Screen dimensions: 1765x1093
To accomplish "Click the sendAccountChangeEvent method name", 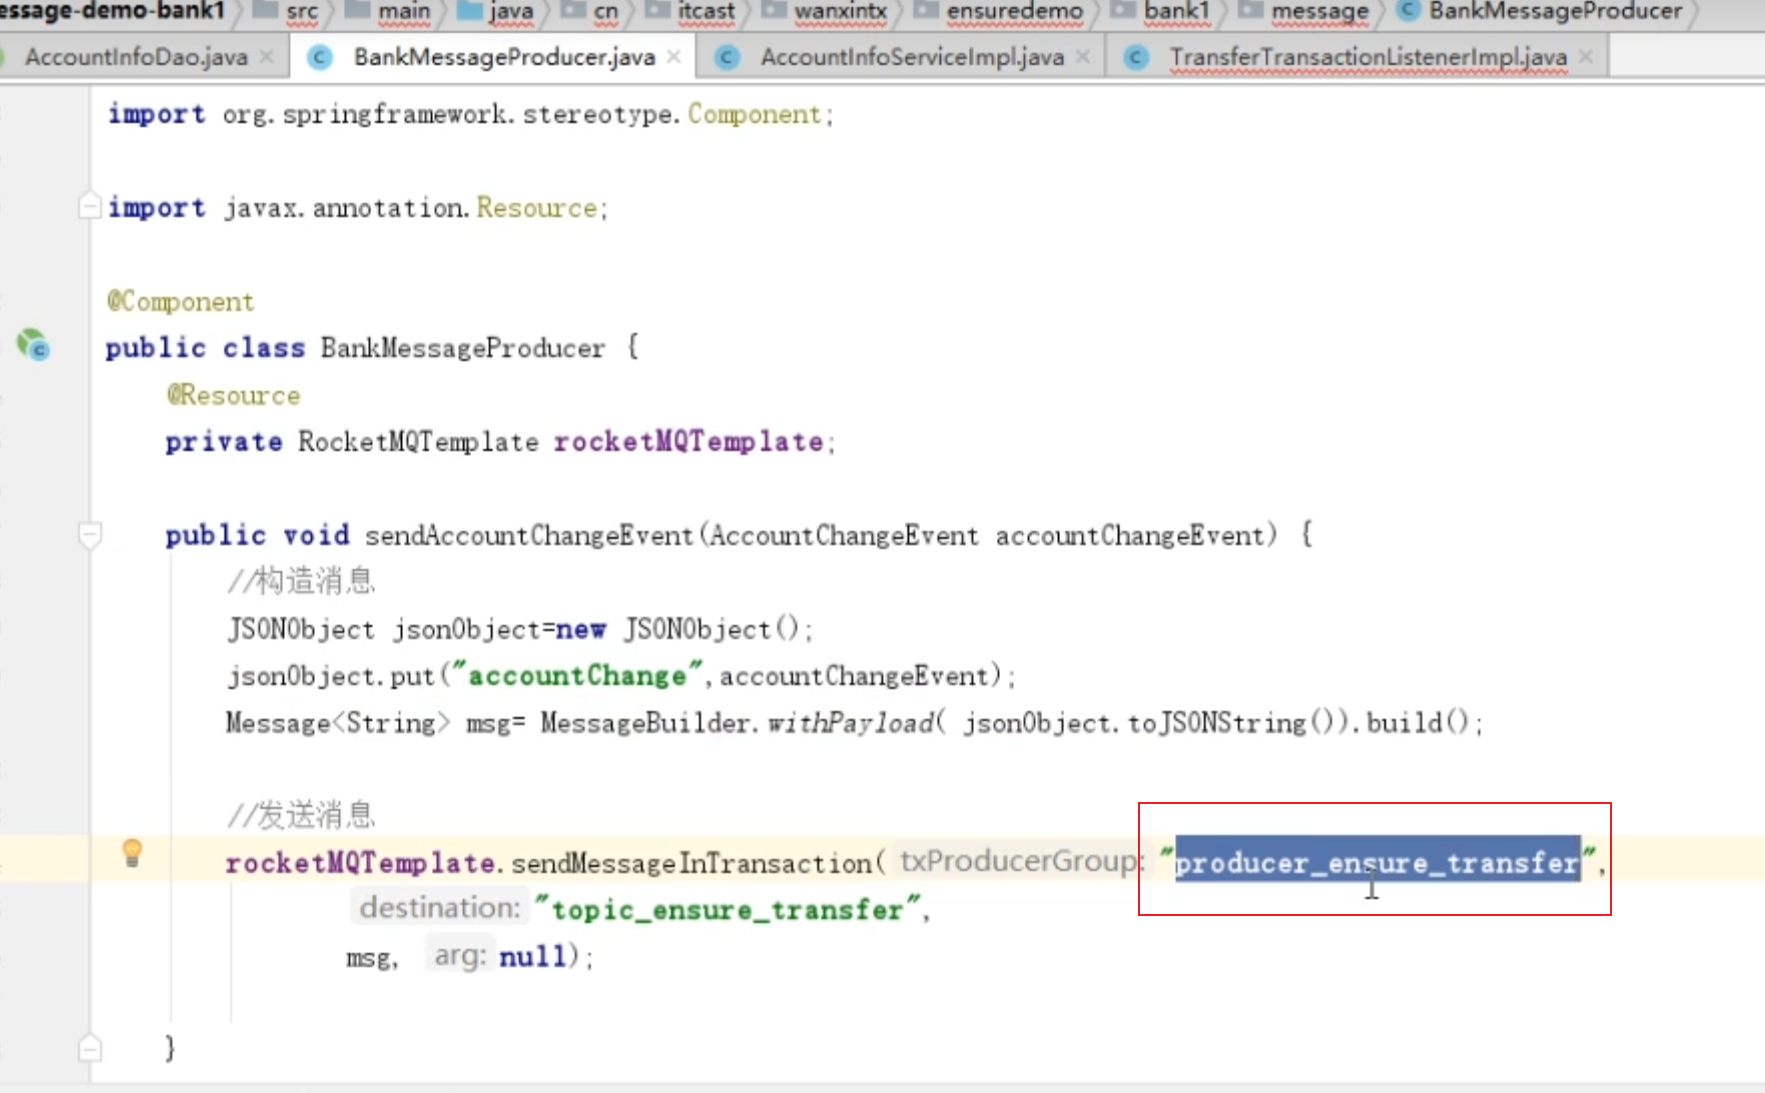I will (529, 535).
